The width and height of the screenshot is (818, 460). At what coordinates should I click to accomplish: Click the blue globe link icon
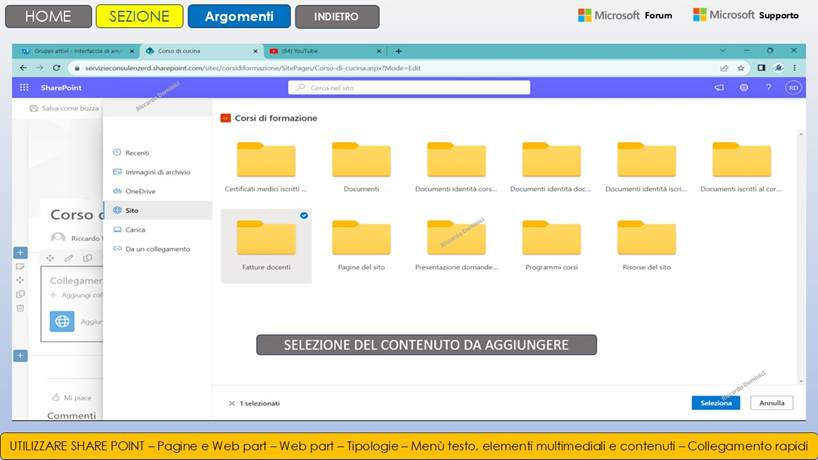click(x=62, y=321)
